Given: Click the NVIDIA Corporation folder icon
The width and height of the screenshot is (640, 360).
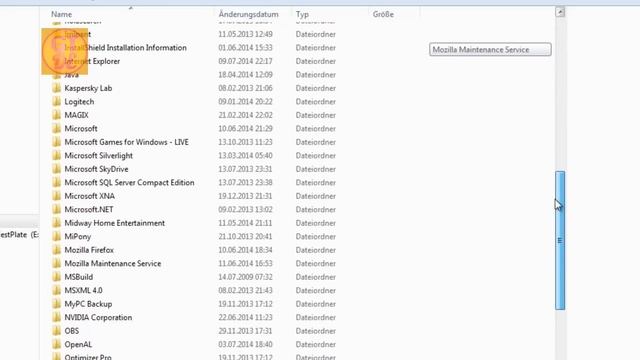Looking at the screenshot, I should point(57,317).
